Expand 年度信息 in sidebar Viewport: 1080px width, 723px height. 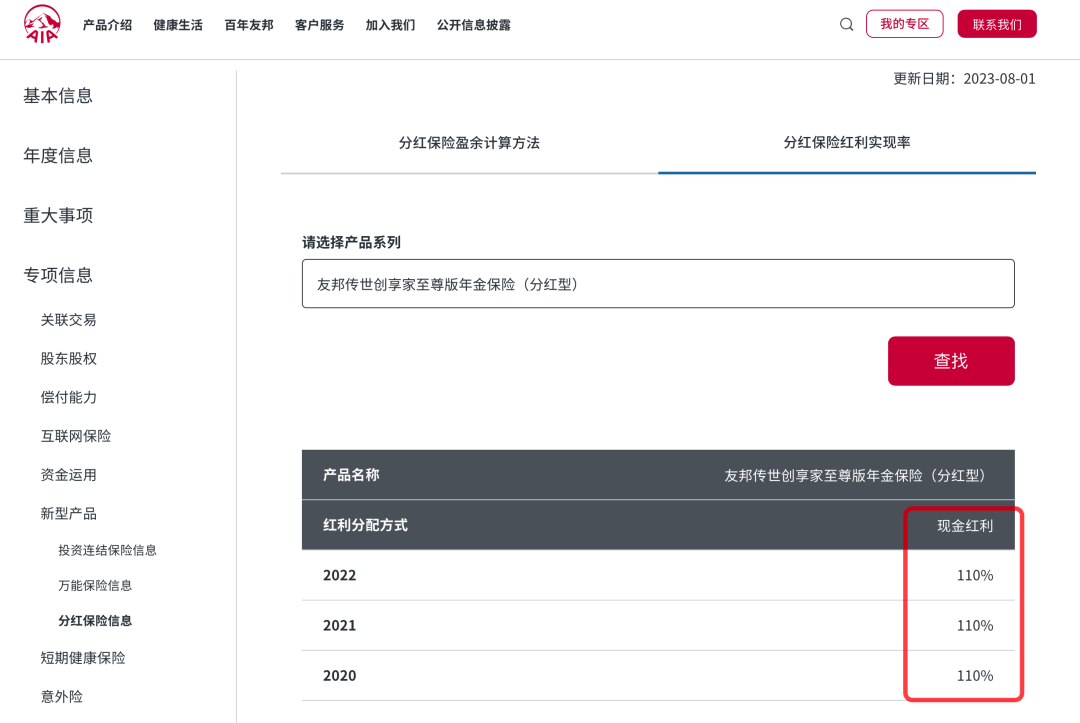point(58,156)
